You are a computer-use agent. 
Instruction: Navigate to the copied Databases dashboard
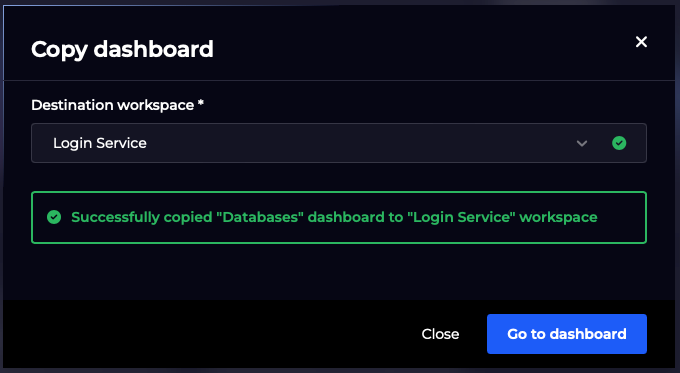tap(567, 334)
